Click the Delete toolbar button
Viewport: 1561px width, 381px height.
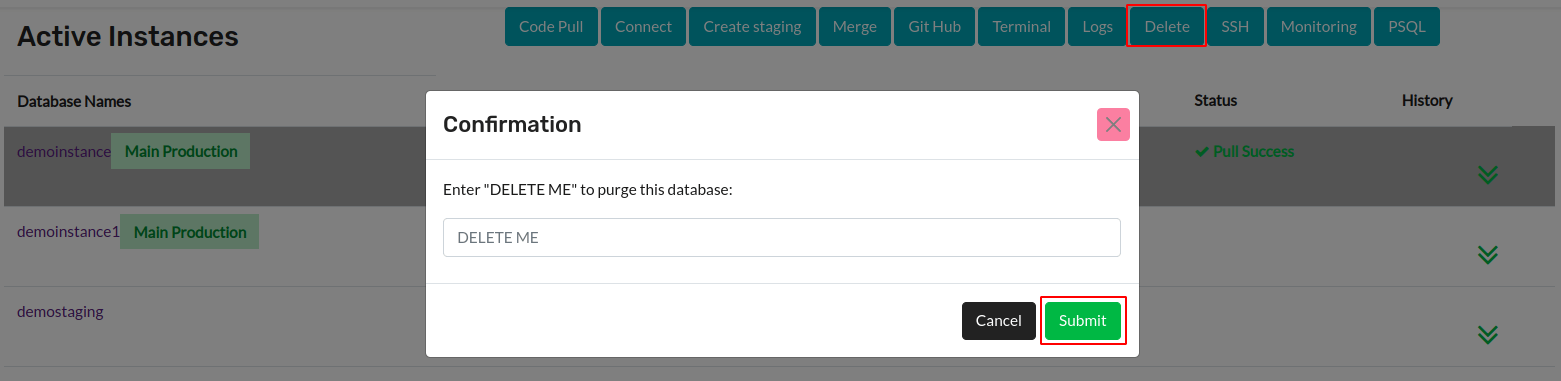pyautogui.click(x=1167, y=27)
